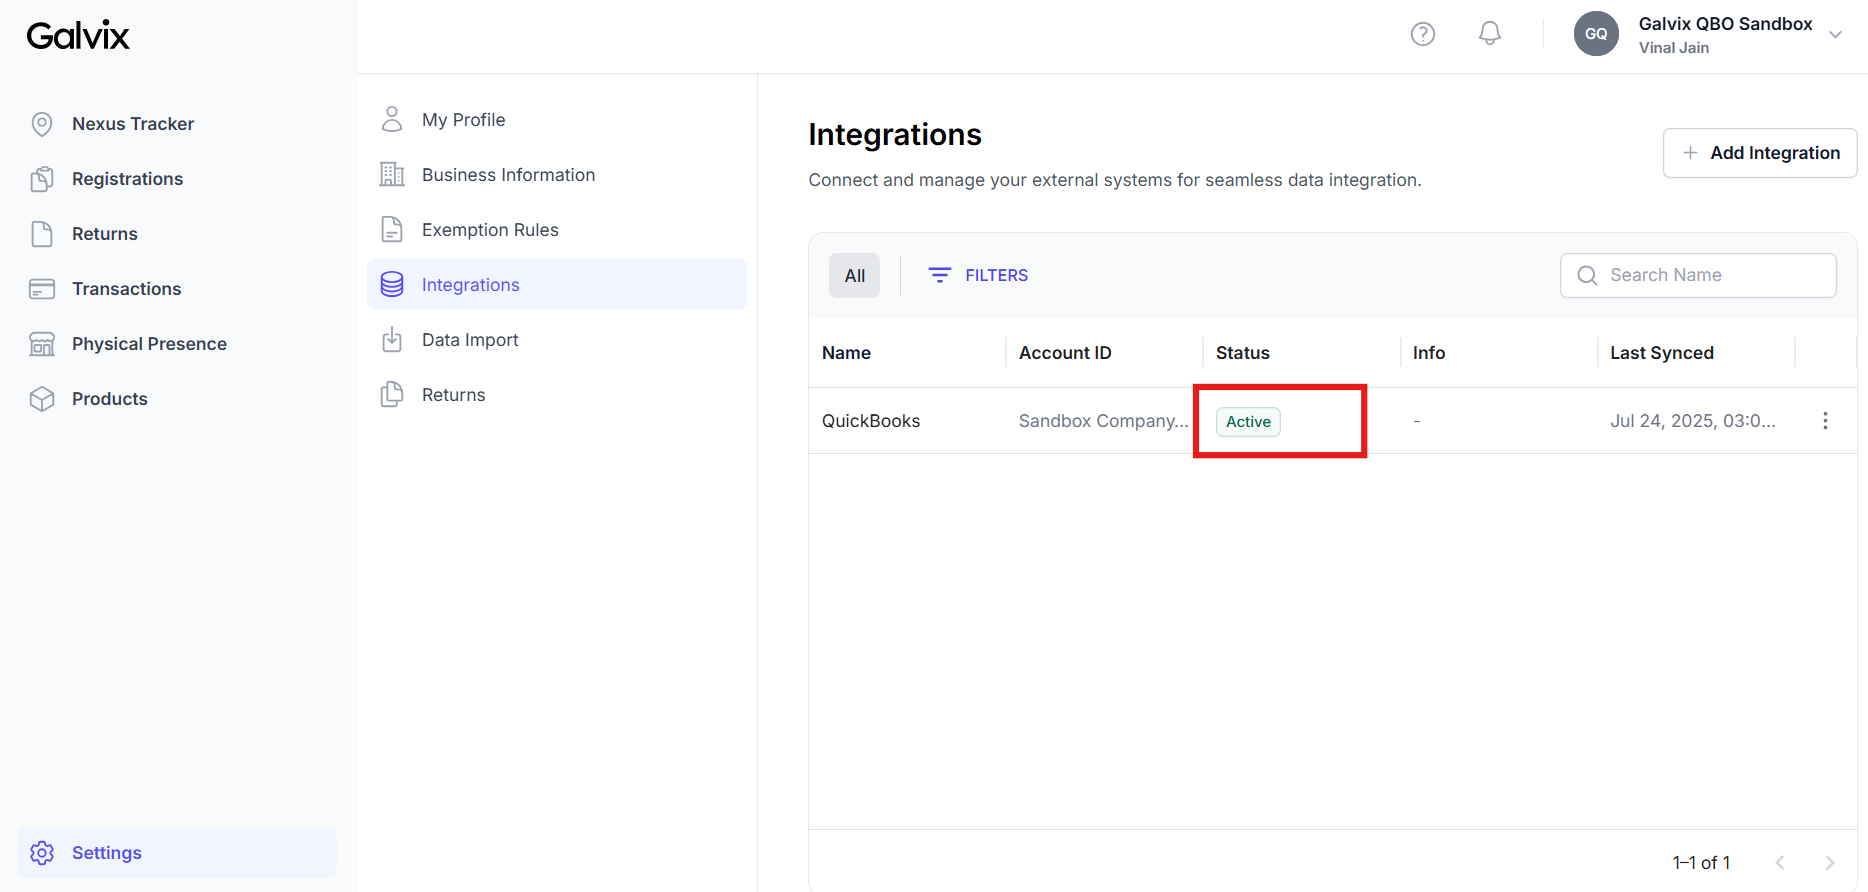Screen dimensions: 1868x892
Task: Click the Integrations database icon
Action: (392, 285)
